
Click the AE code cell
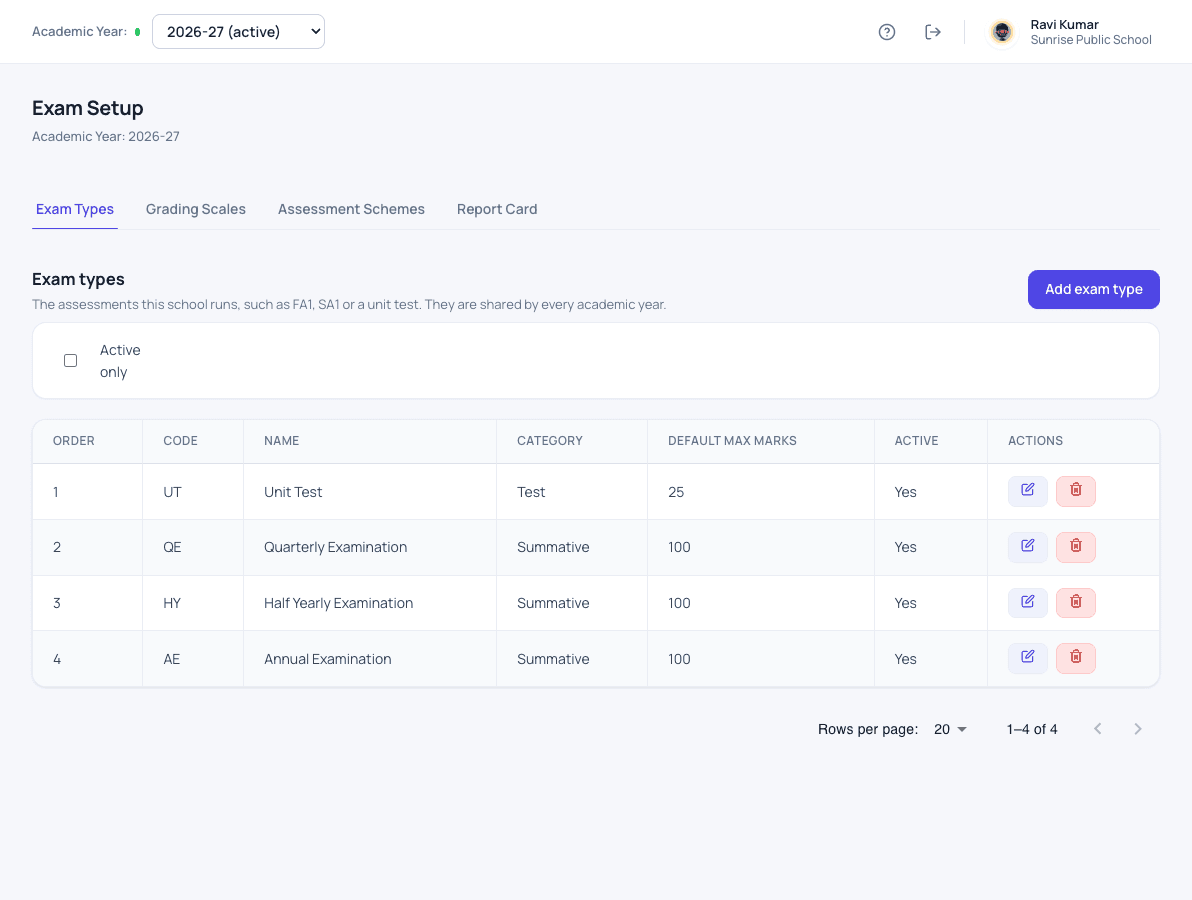coord(192,659)
